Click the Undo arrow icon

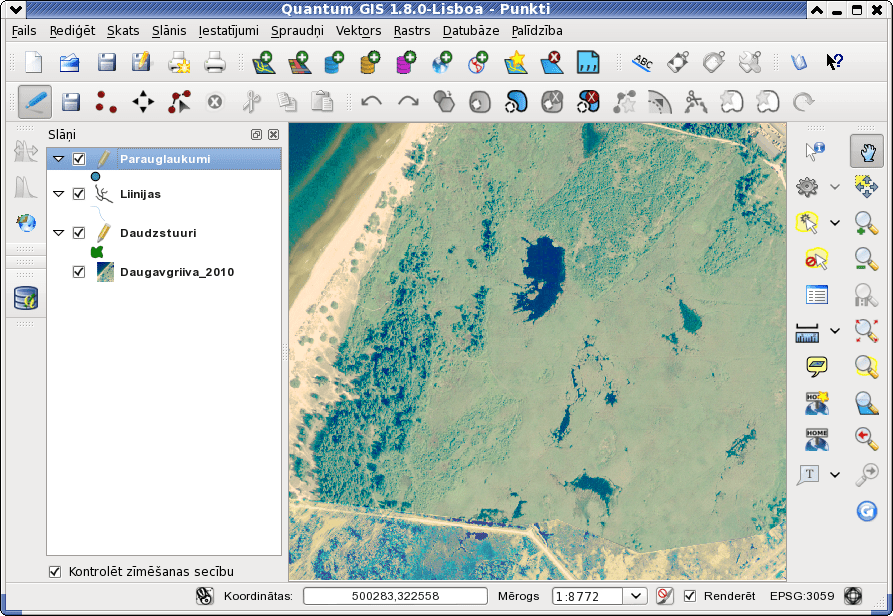371,102
